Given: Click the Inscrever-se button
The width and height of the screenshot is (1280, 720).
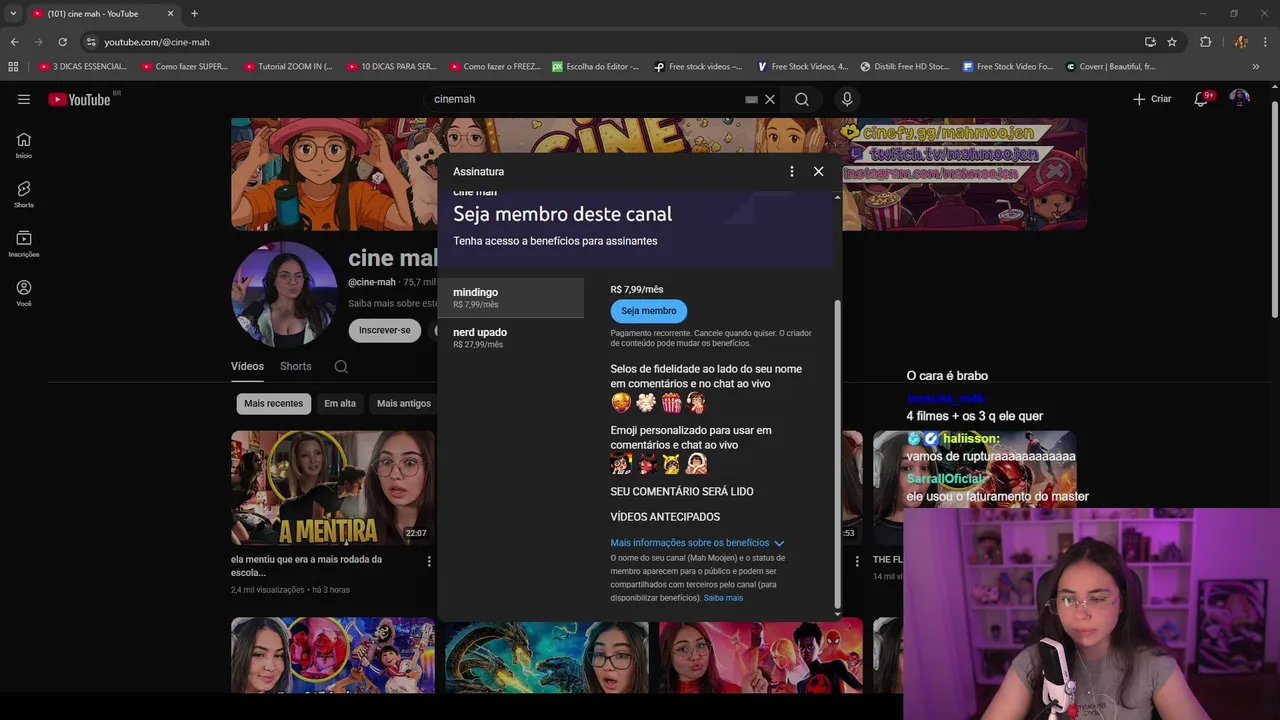Looking at the screenshot, I should (x=385, y=330).
